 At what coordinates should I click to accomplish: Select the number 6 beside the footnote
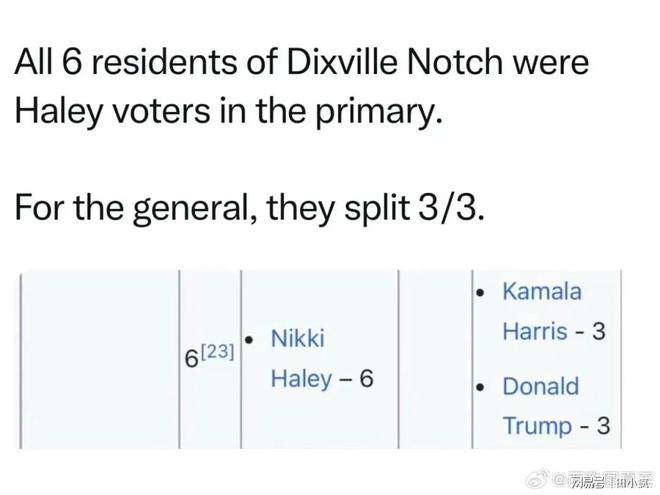[192, 359]
